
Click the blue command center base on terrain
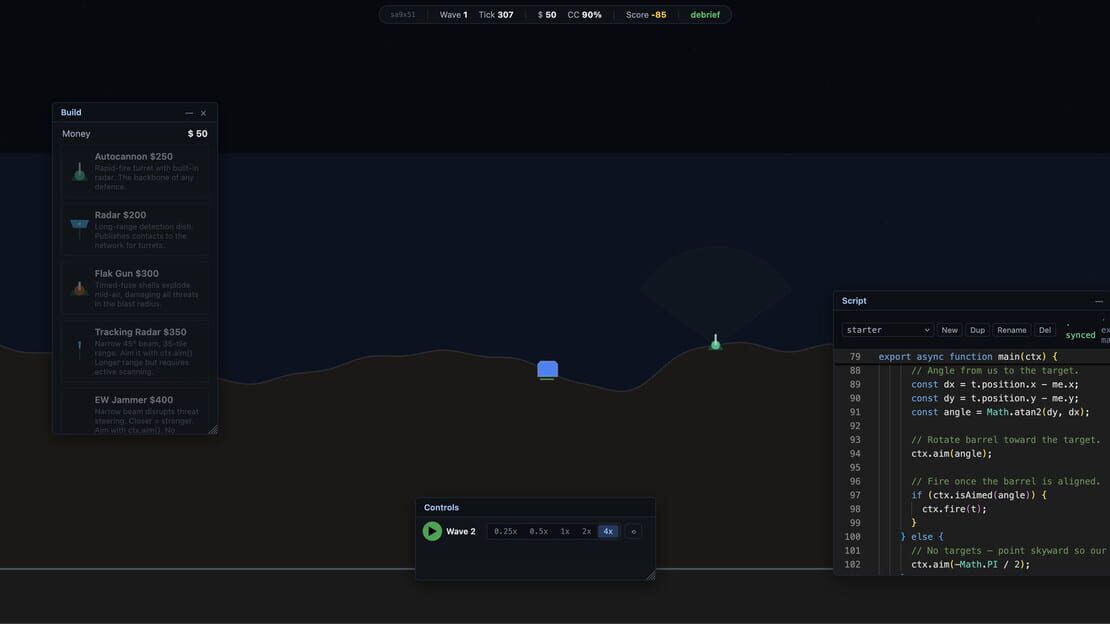pyautogui.click(x=547, y=370)
